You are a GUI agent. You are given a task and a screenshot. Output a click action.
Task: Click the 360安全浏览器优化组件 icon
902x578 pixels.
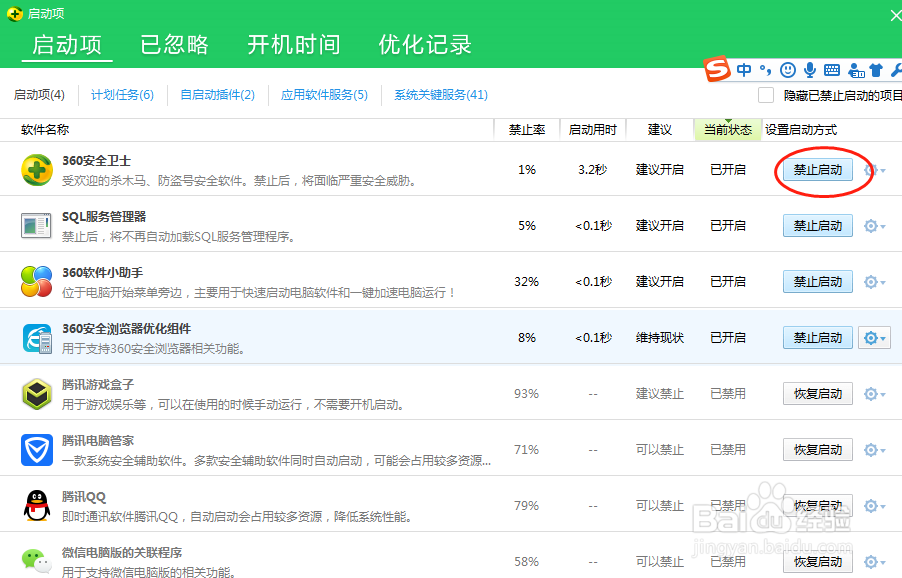coord(37,338)
